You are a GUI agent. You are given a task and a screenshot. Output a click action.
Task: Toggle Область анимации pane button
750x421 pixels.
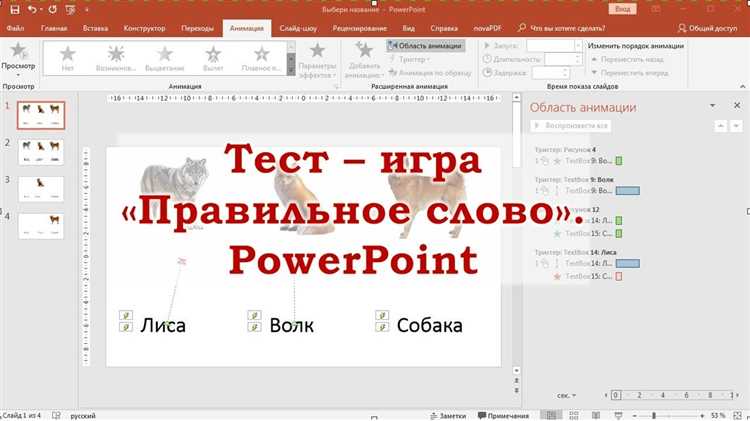pos(425,46)
